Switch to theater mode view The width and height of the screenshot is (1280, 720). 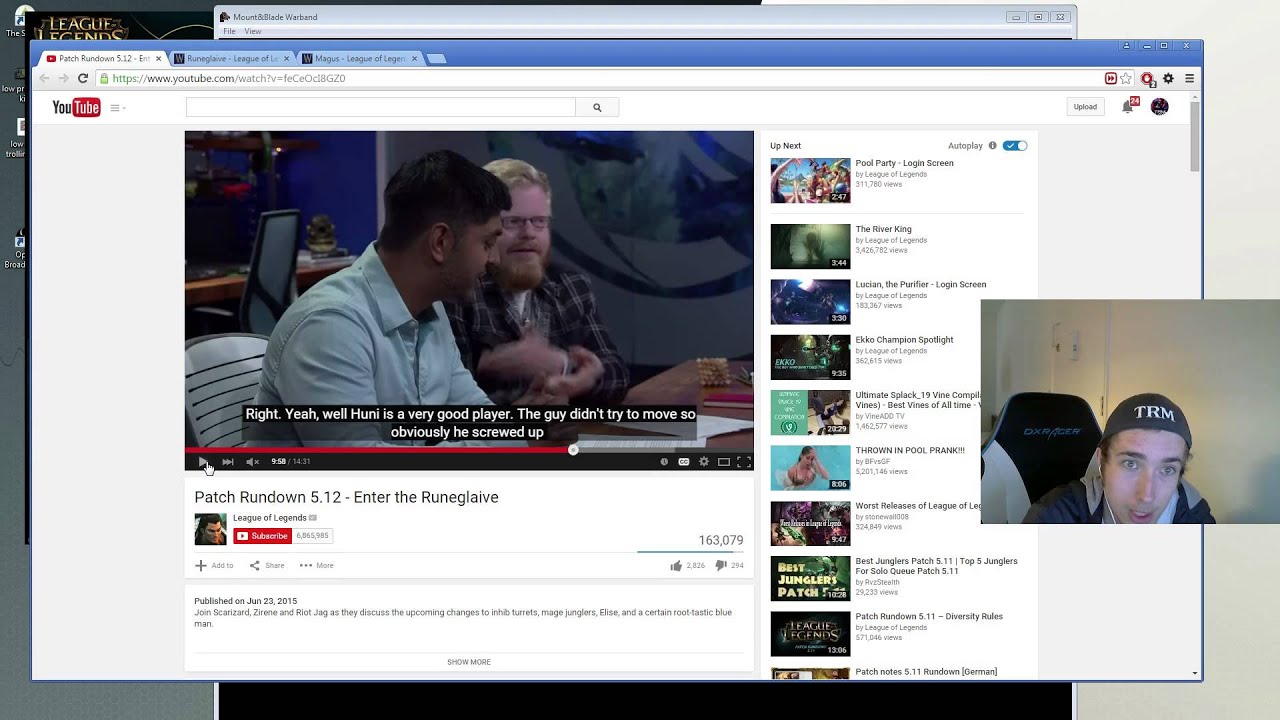pos(724,462)
